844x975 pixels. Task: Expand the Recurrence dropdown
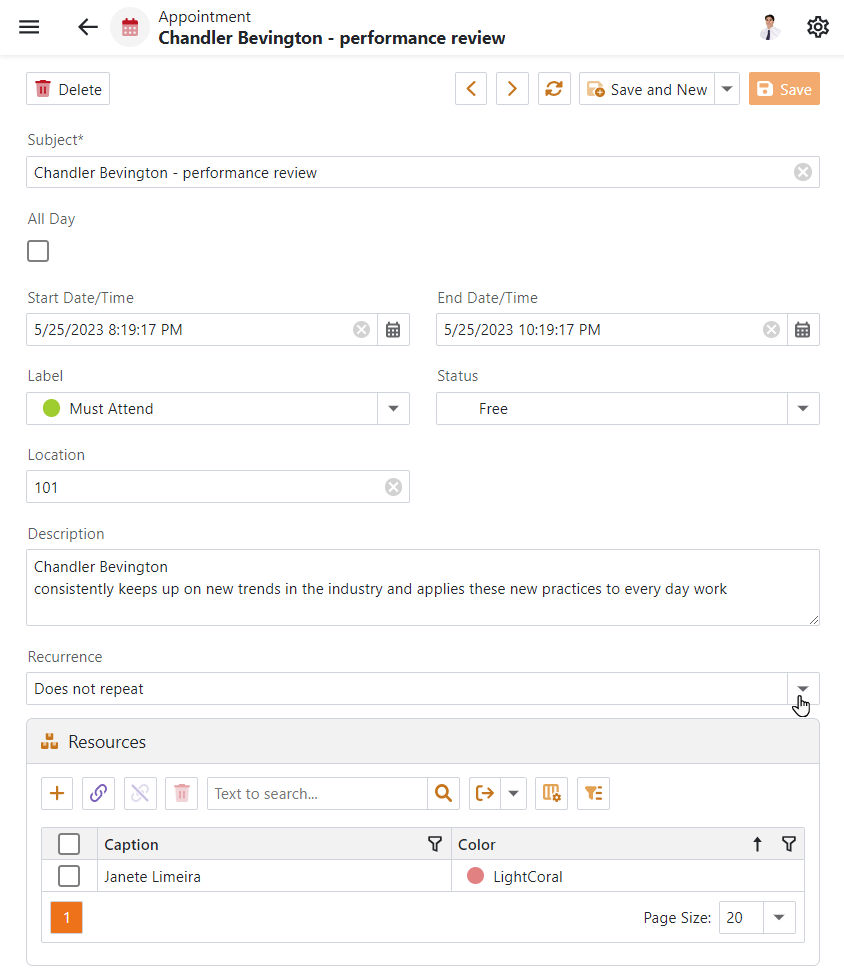tap(803, 688)
